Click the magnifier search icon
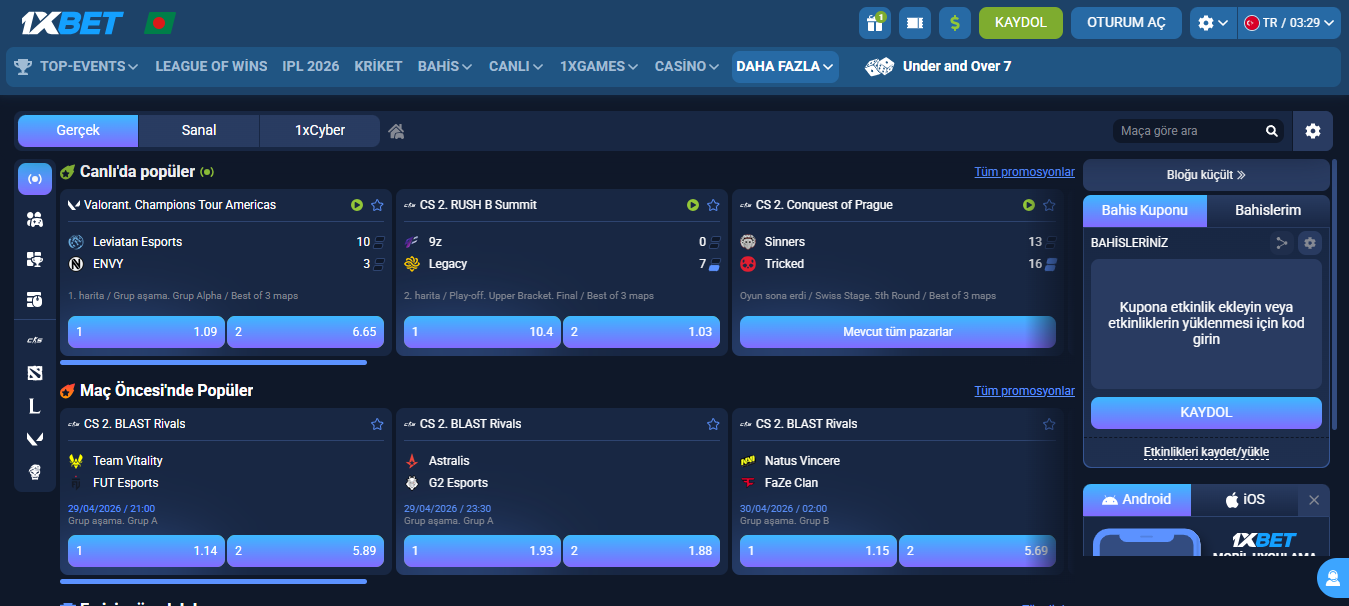Screen dimensions: 1349x606 click(1272, 131)
